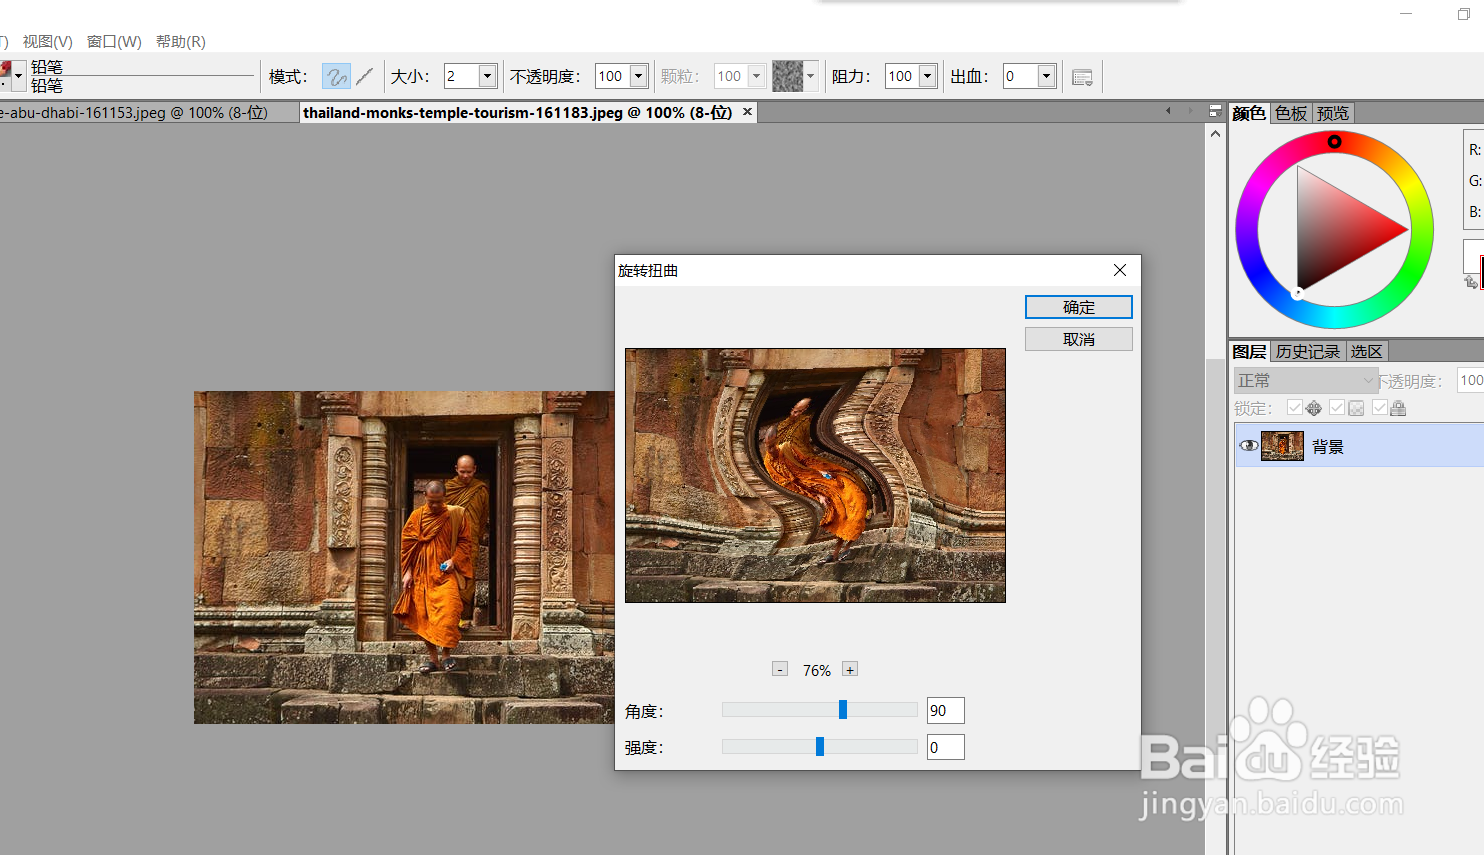Hide the 背景 layer with eye icon
The height and width of the screenshot is (855, 1484).
1248,446
